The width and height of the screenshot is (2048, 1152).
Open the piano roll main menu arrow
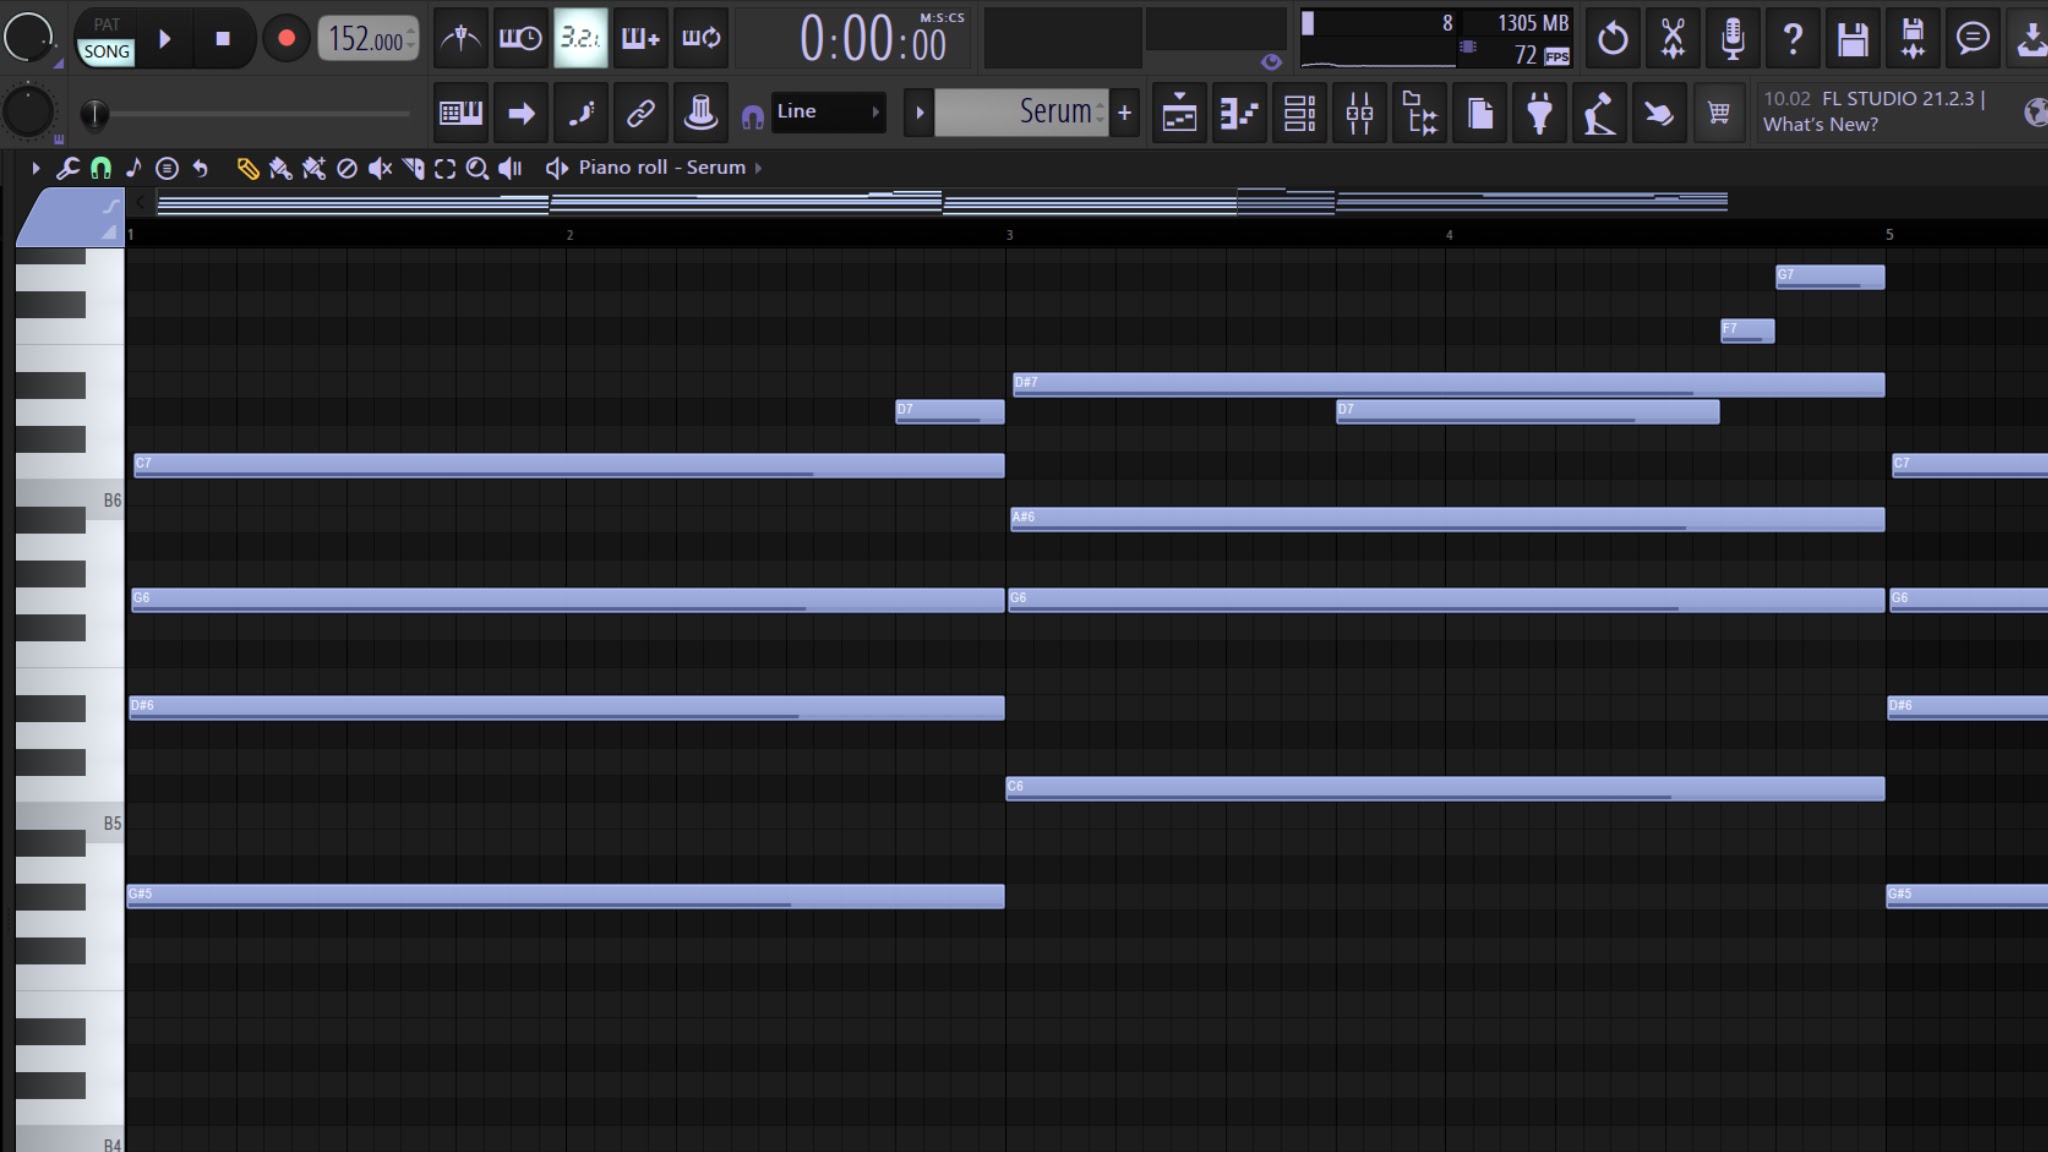click(x=36, y=168)
